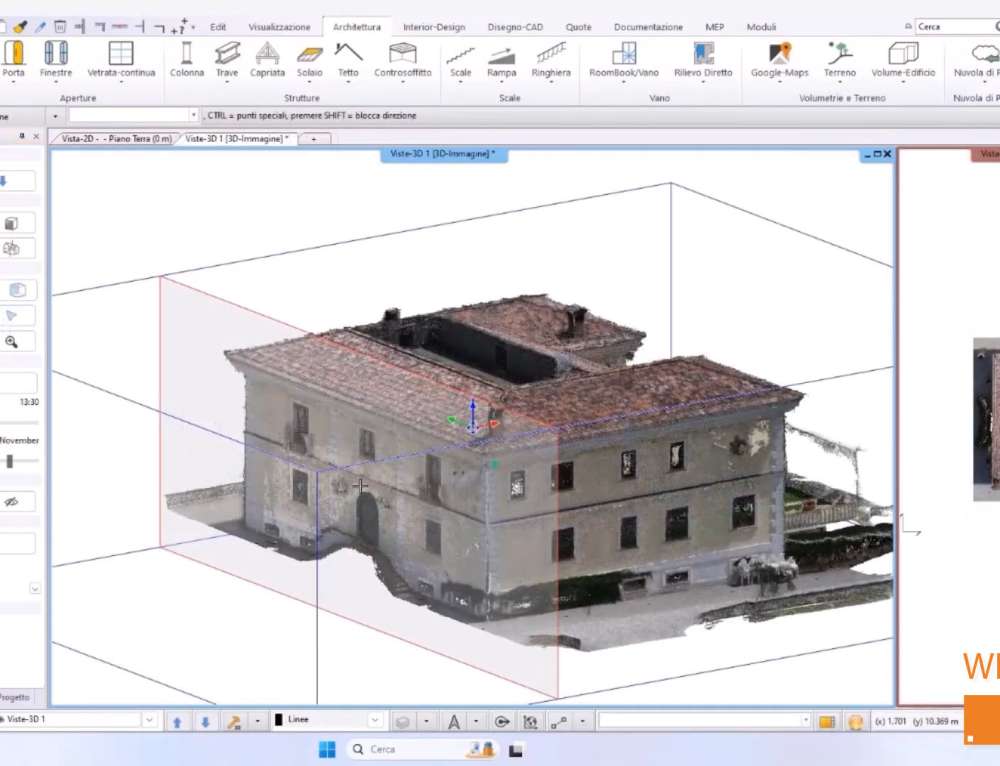Screen dimensions: 1000x766
Task: Open the Vista-3D 1 view selector dropdown
Action: coord(148,719)
